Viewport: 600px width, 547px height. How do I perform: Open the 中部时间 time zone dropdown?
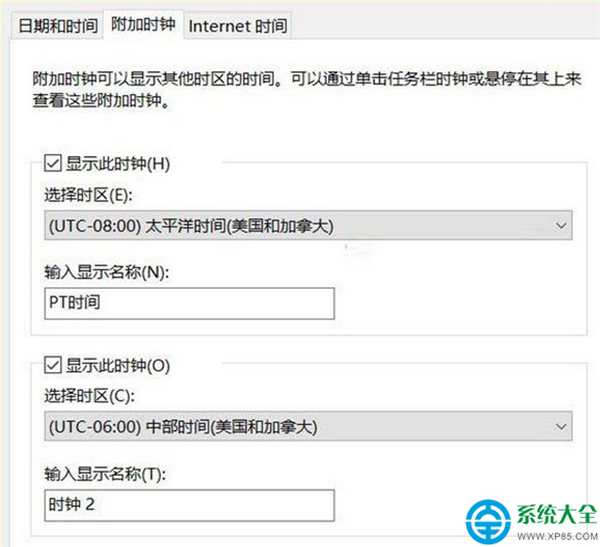coord(308,426)
